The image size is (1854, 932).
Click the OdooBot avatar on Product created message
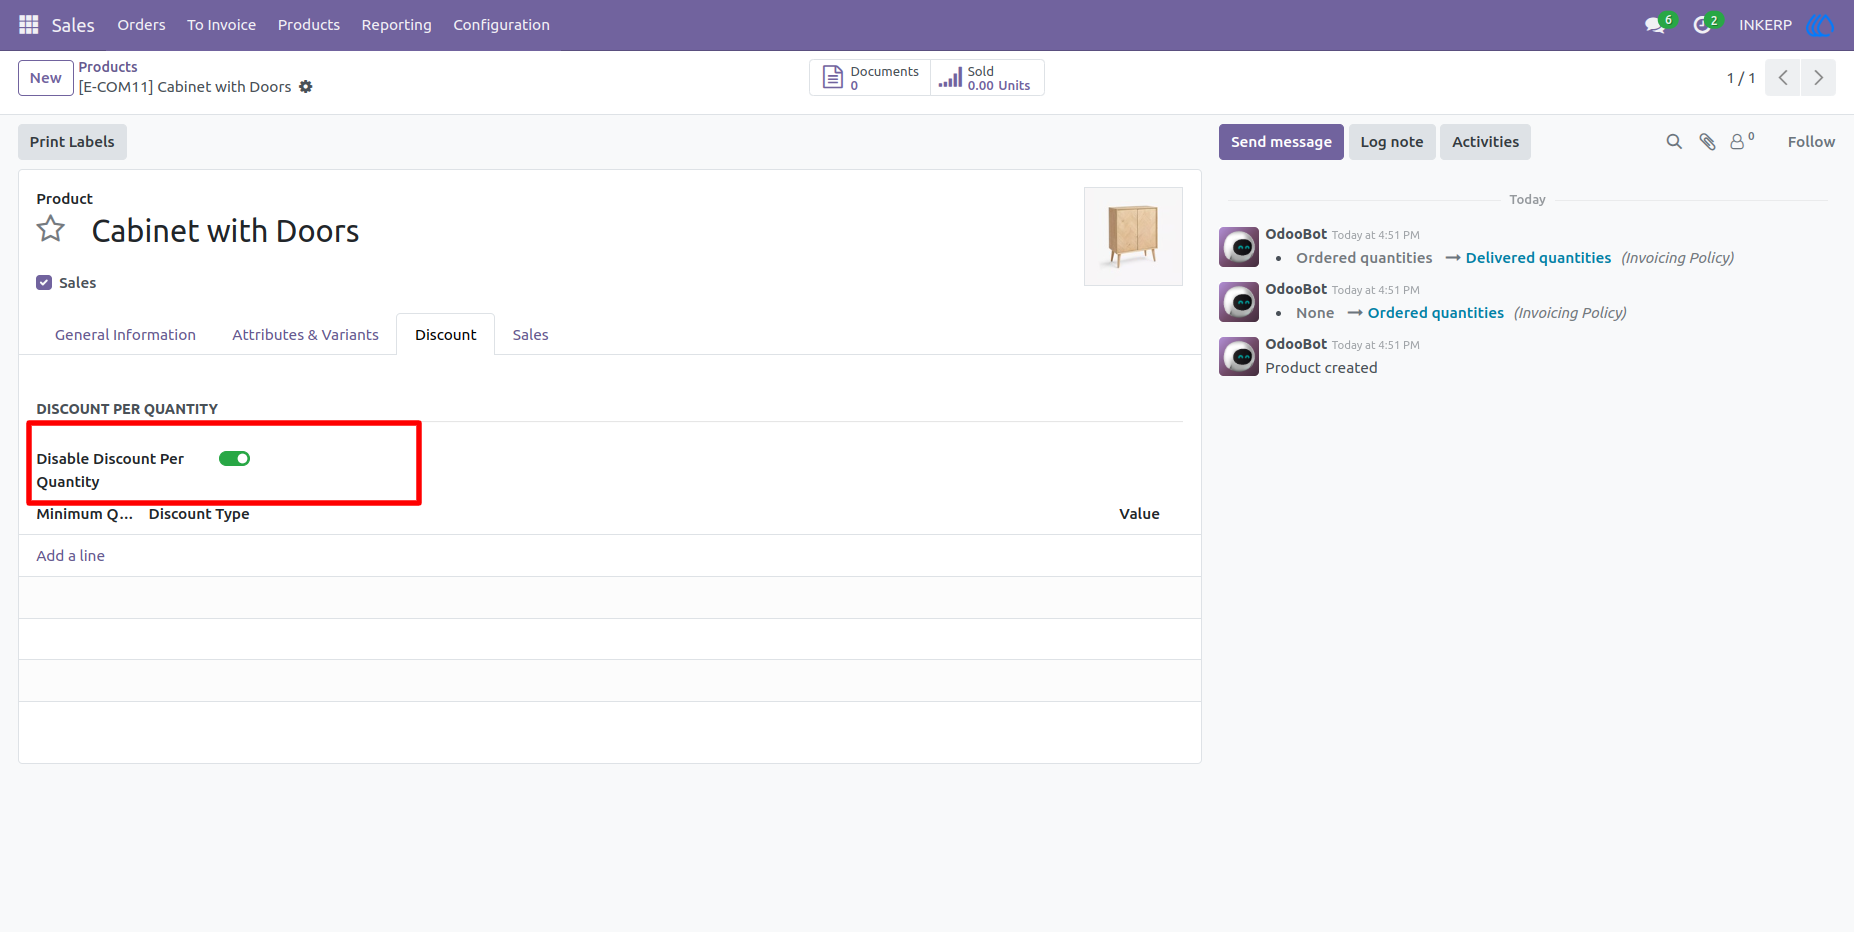pyautogui.click(x=1239, y=357)
